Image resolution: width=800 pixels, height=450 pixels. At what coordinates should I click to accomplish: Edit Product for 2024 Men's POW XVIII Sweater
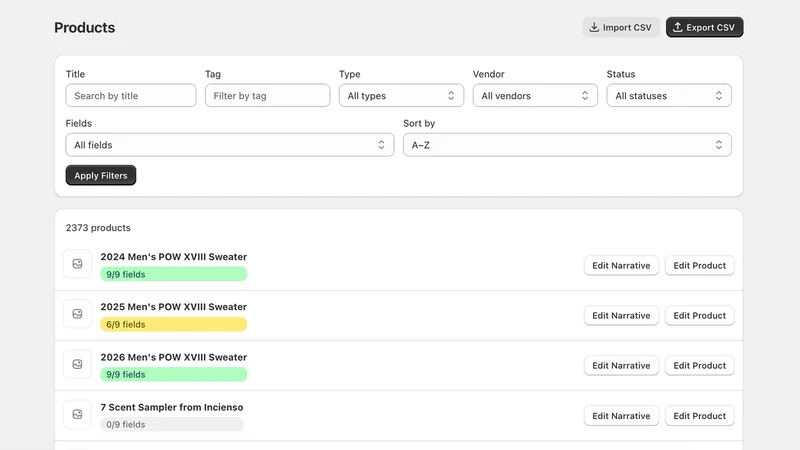[699, 265]
